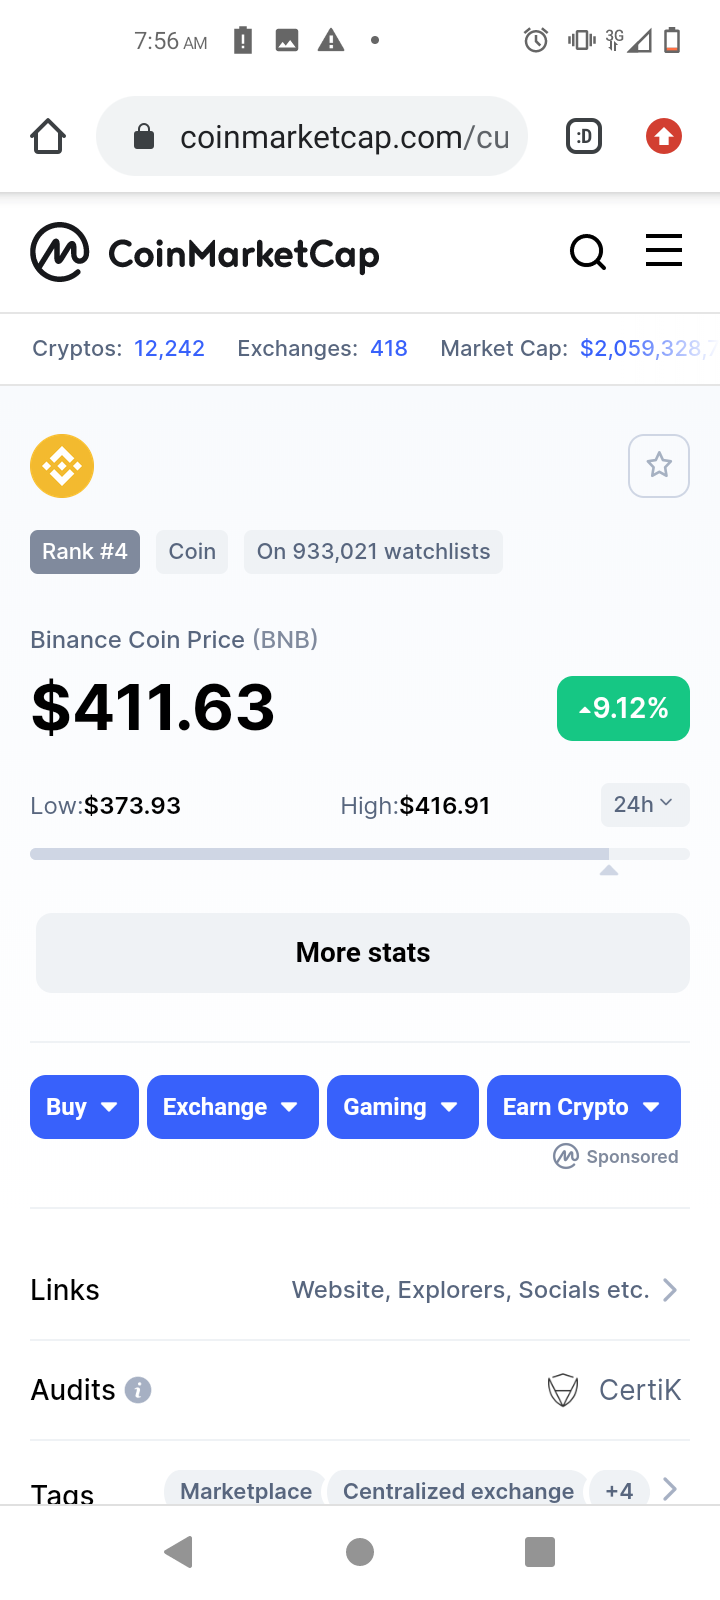
Task: Open the Exchanges 418 link
Action: coord(388,348)
